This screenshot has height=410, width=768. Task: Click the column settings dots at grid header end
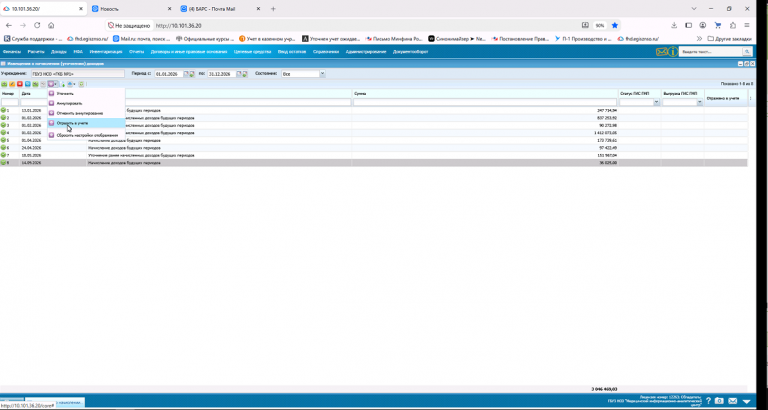tap(751, 98)
